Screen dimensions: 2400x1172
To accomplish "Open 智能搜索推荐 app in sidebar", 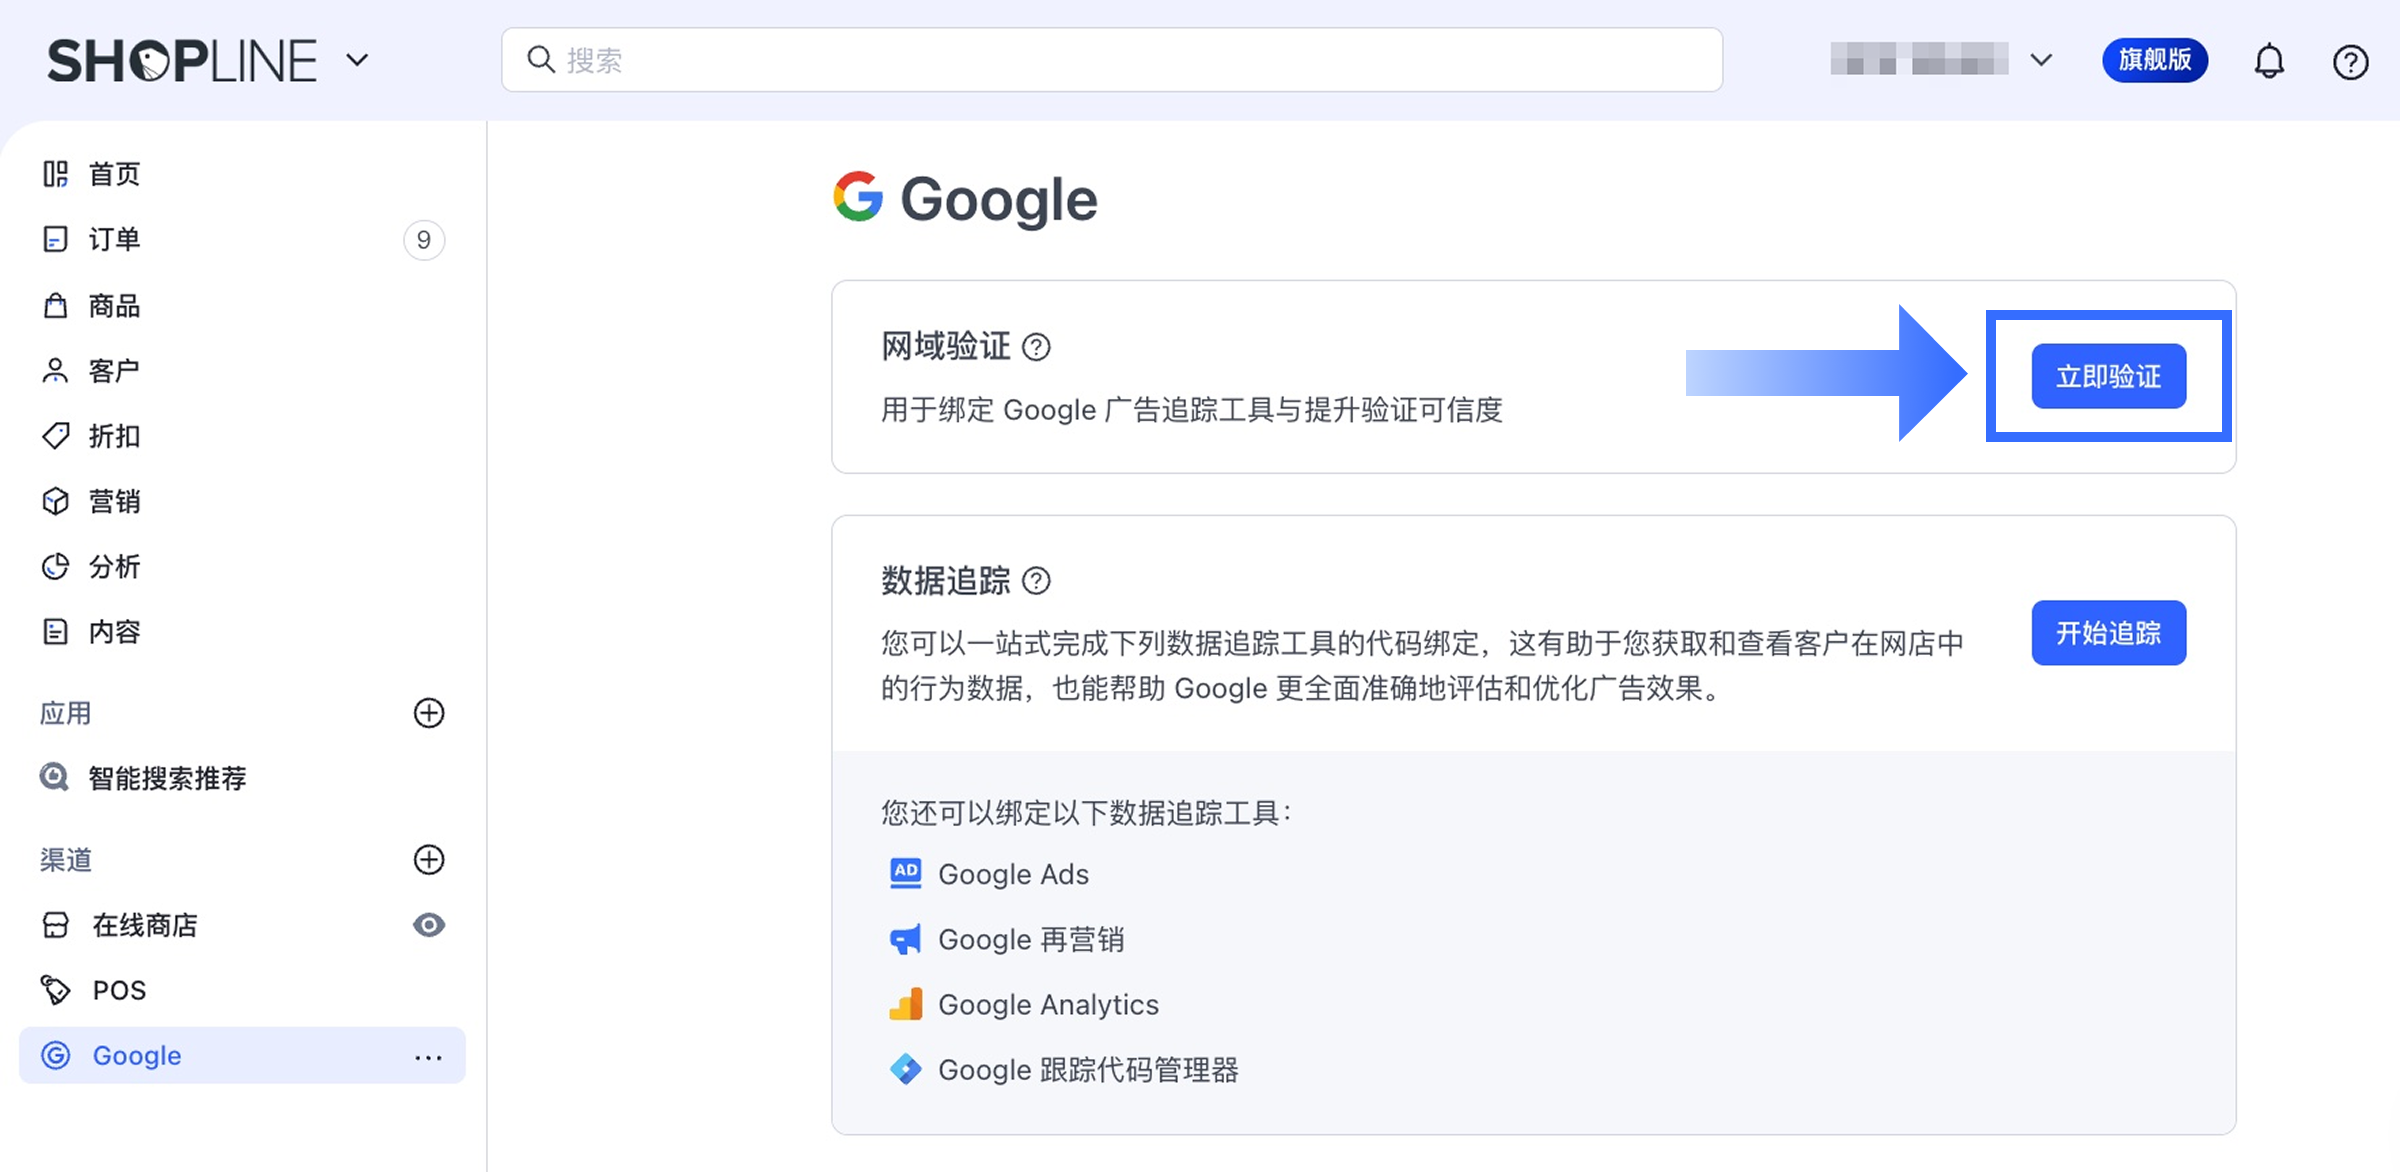I will (166, 778).
